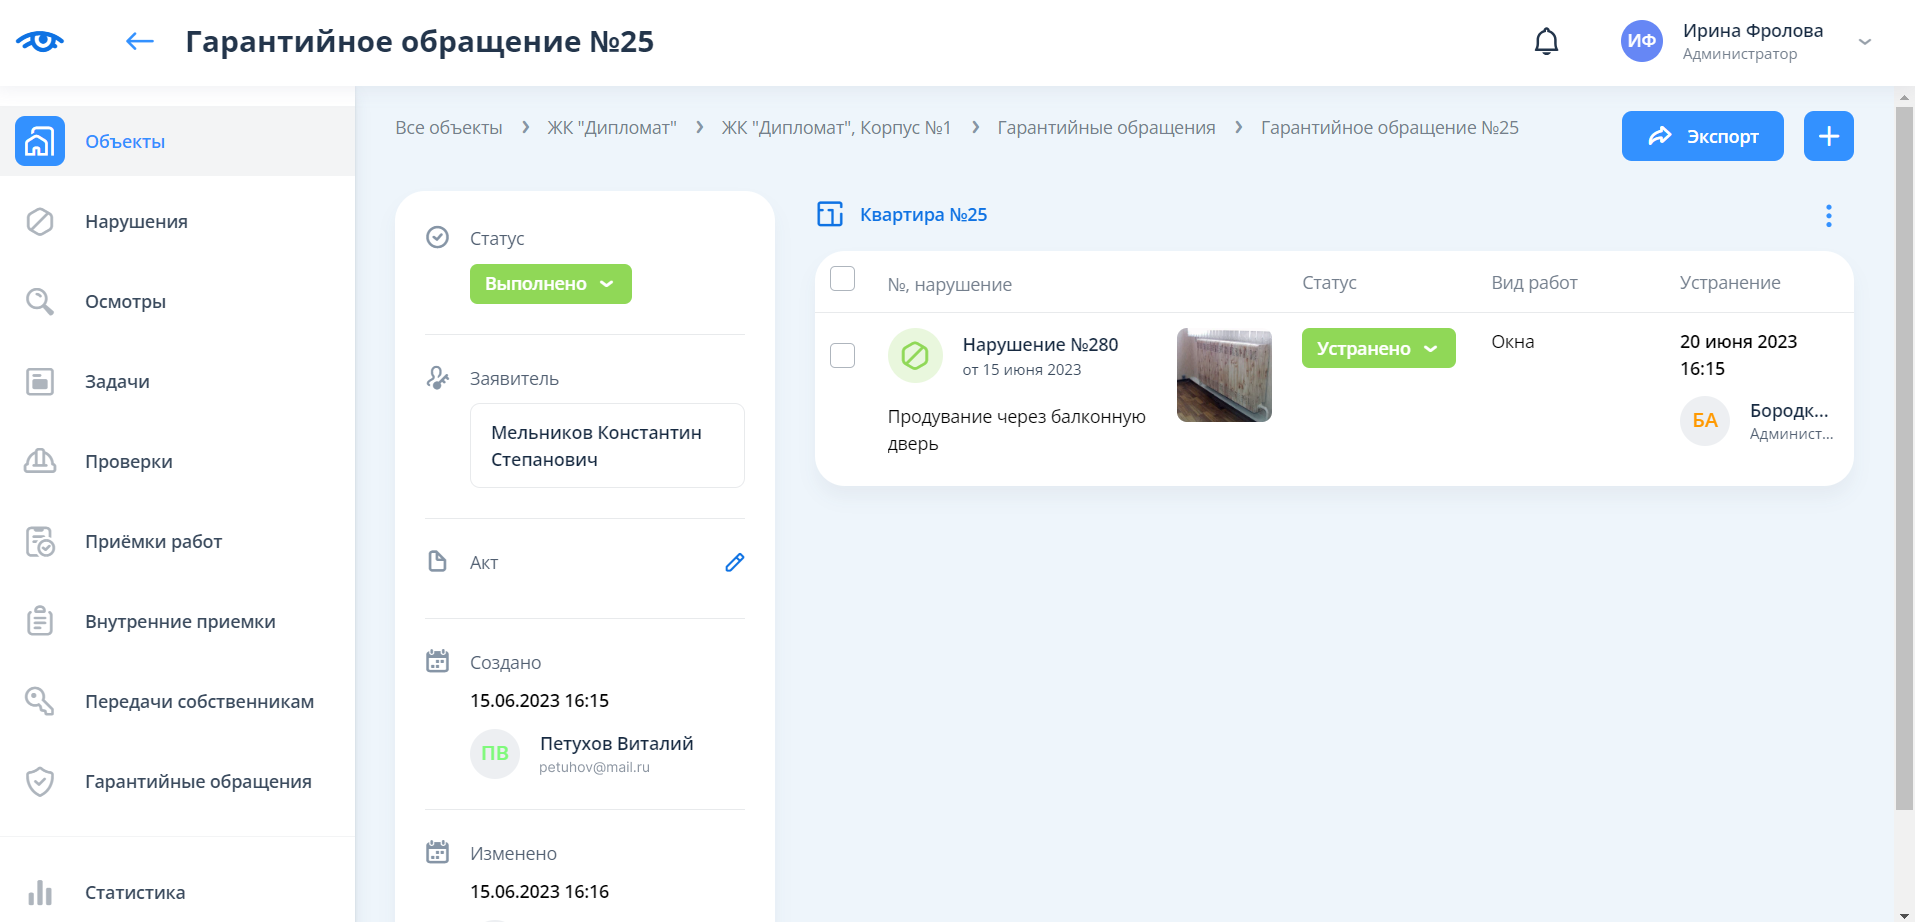Expand the Устранено status dropdown
Screen dimensions: 1915x922
[x=1377, y=348]
